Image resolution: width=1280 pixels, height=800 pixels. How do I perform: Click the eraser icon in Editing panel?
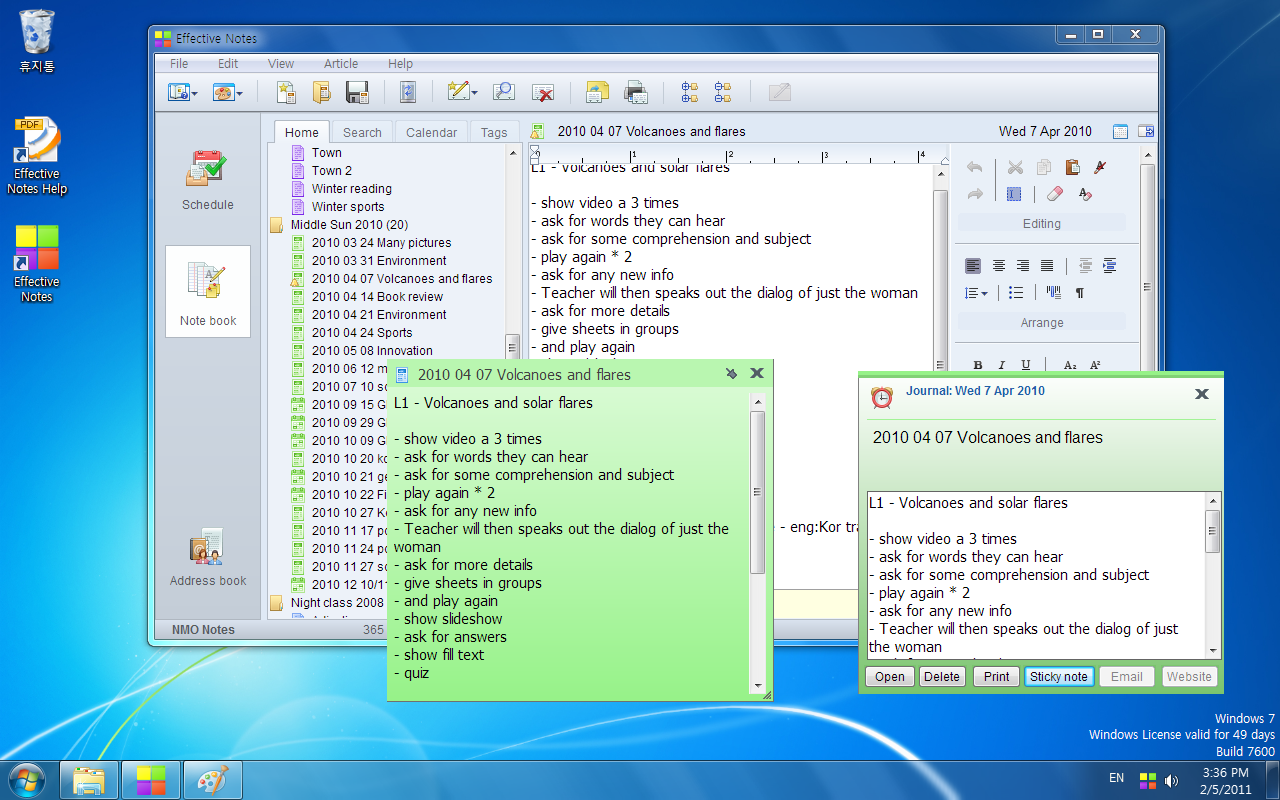point(1055,194)
